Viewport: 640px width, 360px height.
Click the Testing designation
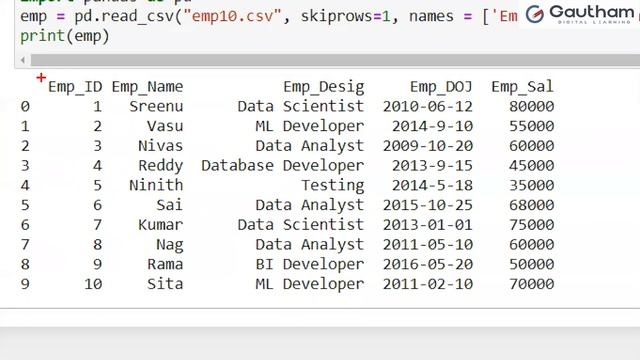(x=333, y=186)
